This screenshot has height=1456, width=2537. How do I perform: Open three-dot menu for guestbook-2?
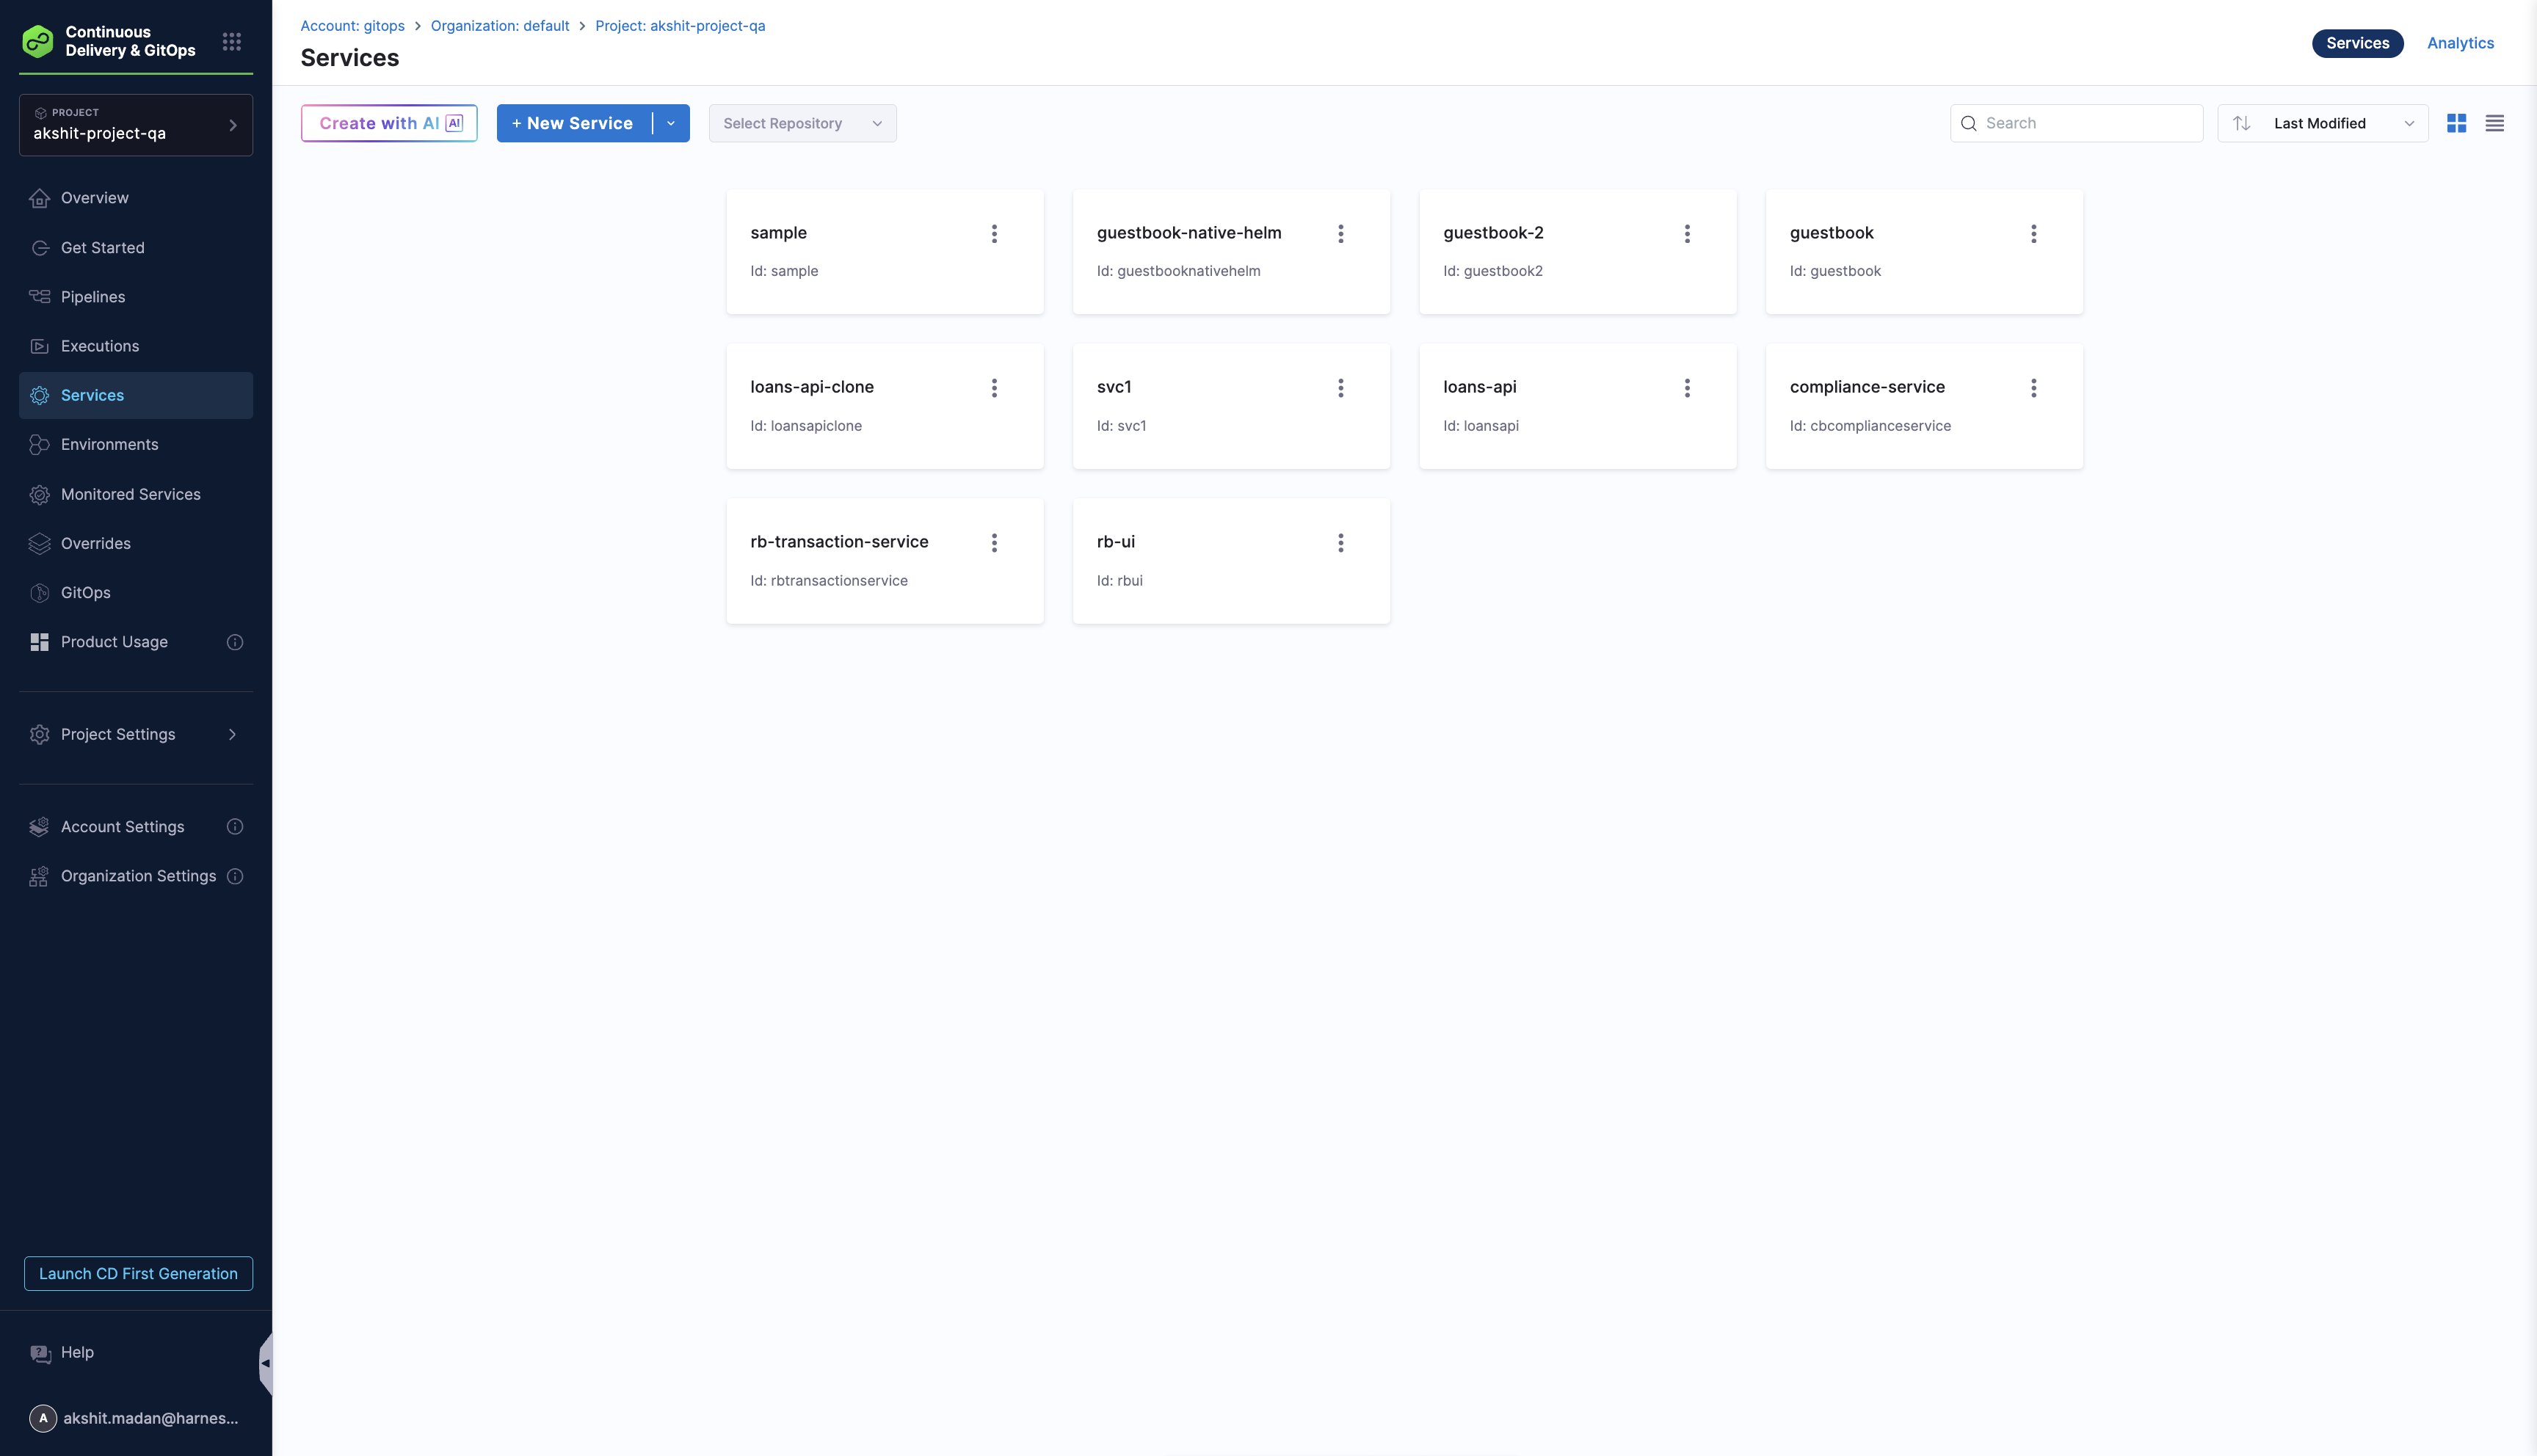(1686, 233)
